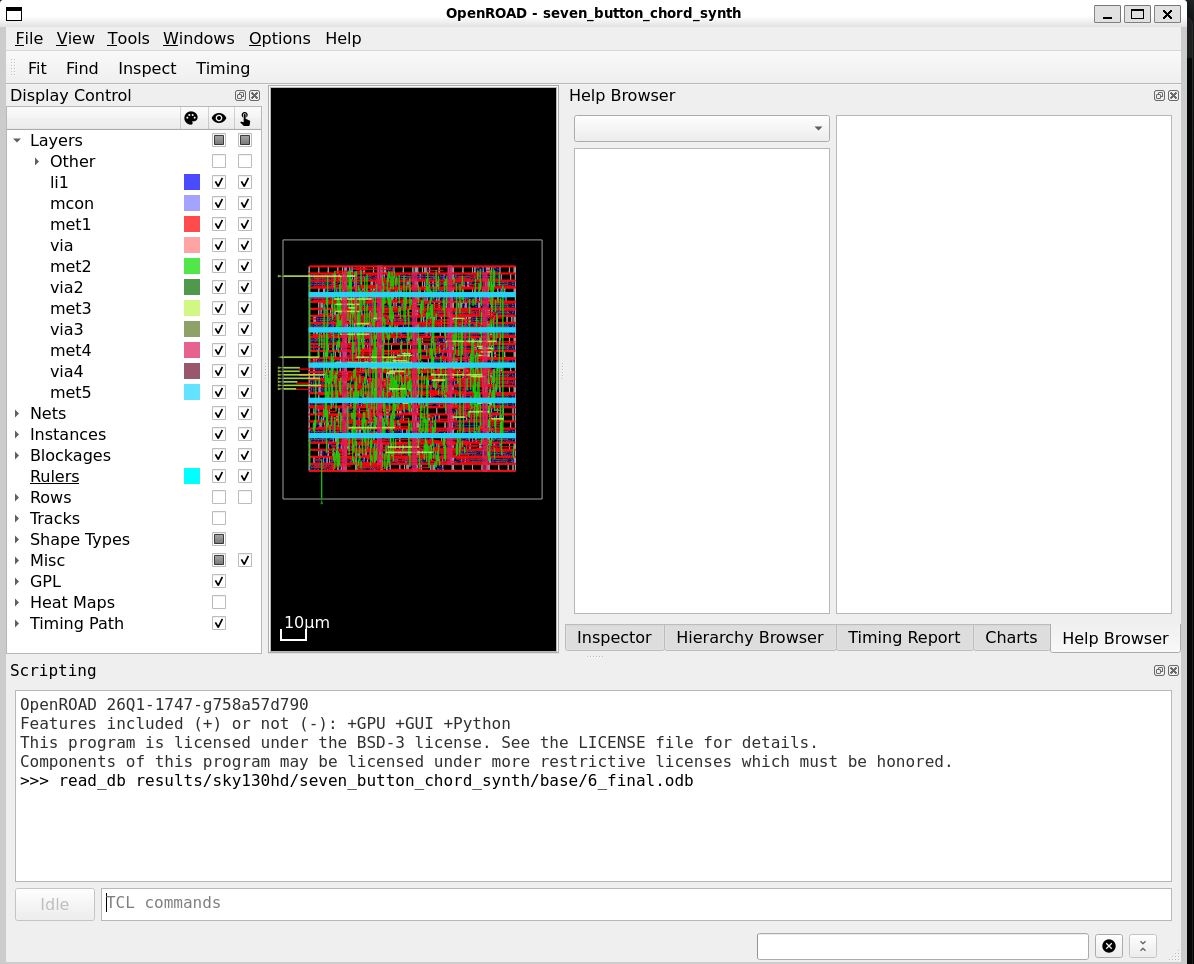
Task: Click the collapse arrows button at bottom right
Action: coord(1142,946)
